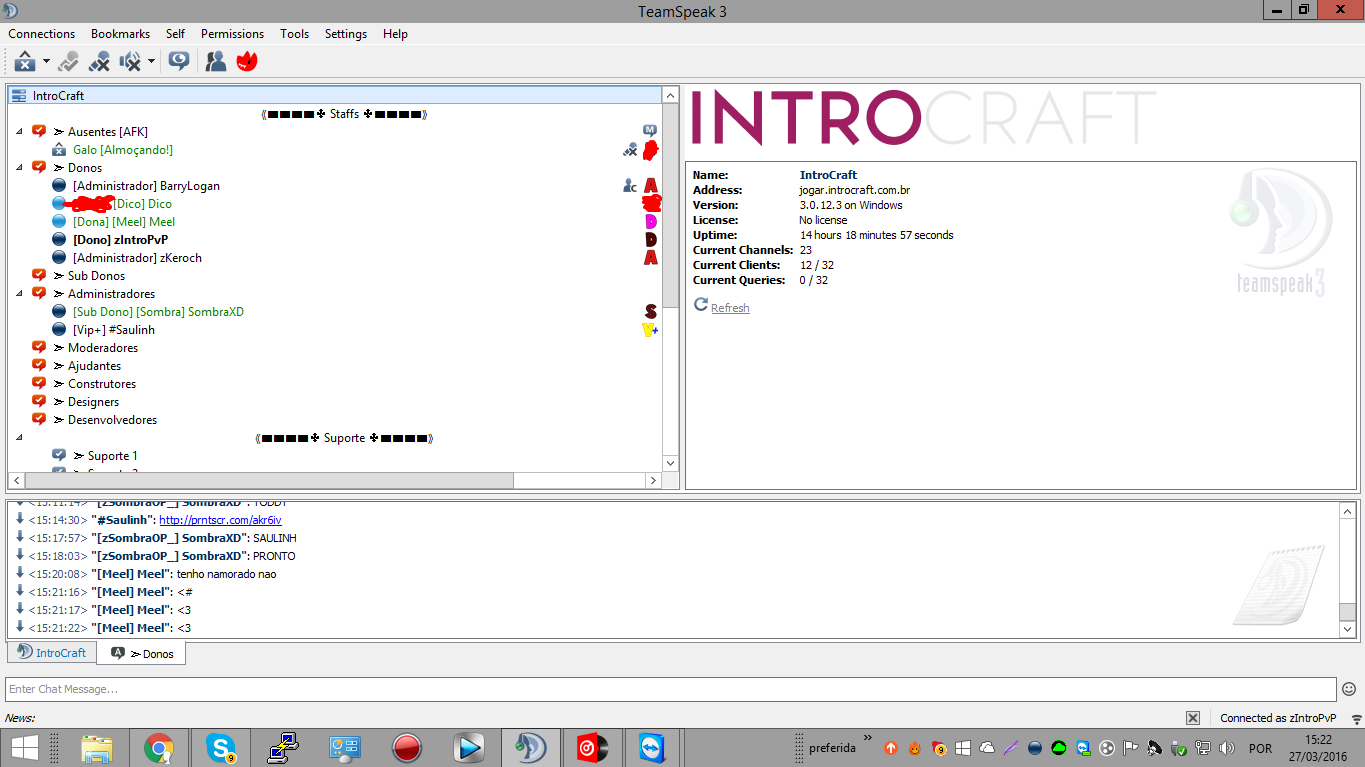Open the Settings menu

346,34
